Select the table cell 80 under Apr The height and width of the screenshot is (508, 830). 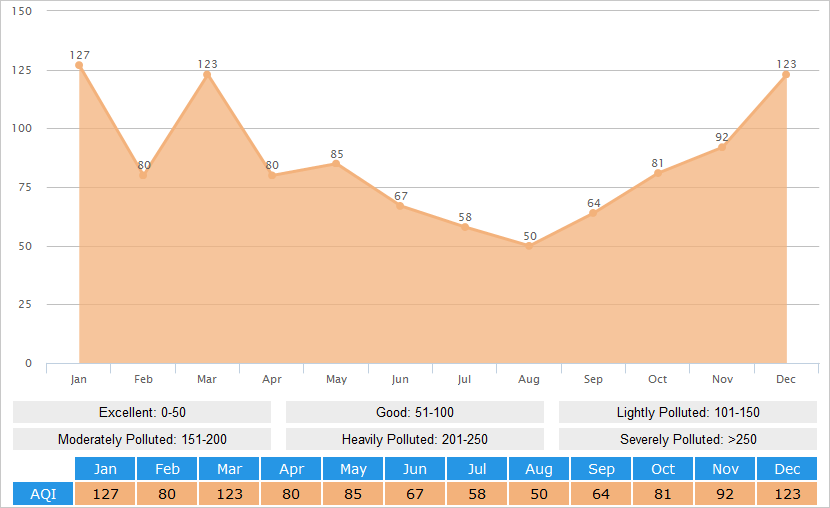click(x=291, y=494)
